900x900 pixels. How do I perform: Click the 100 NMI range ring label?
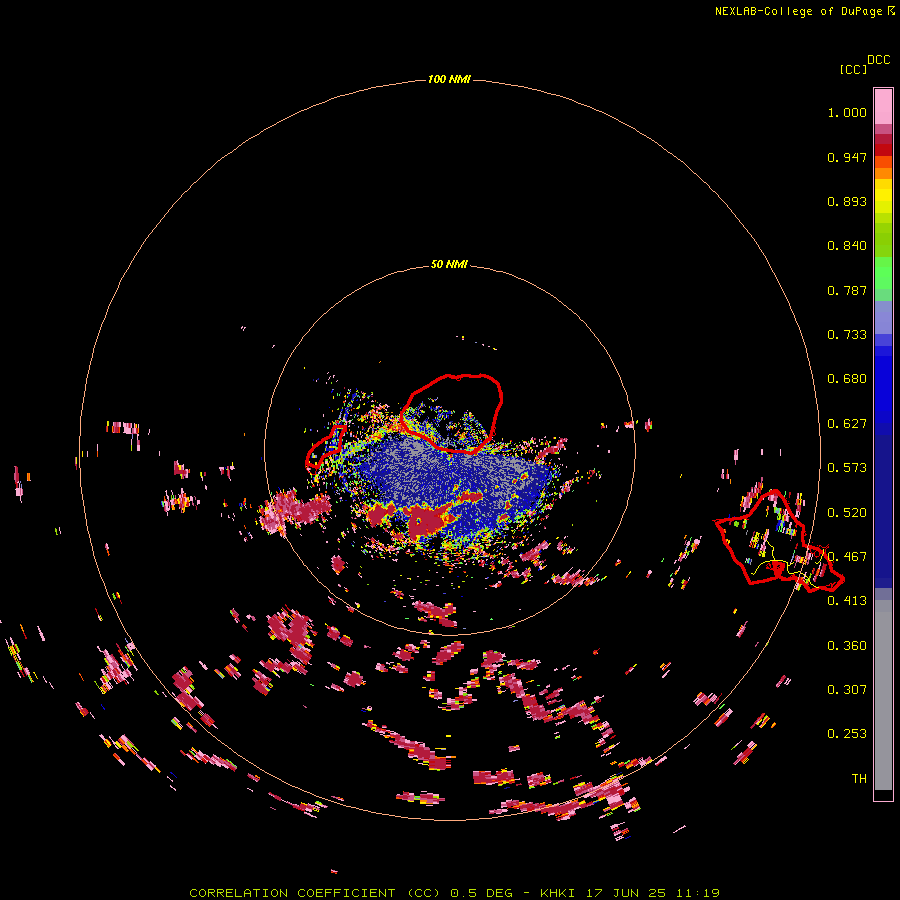point(449,79)
